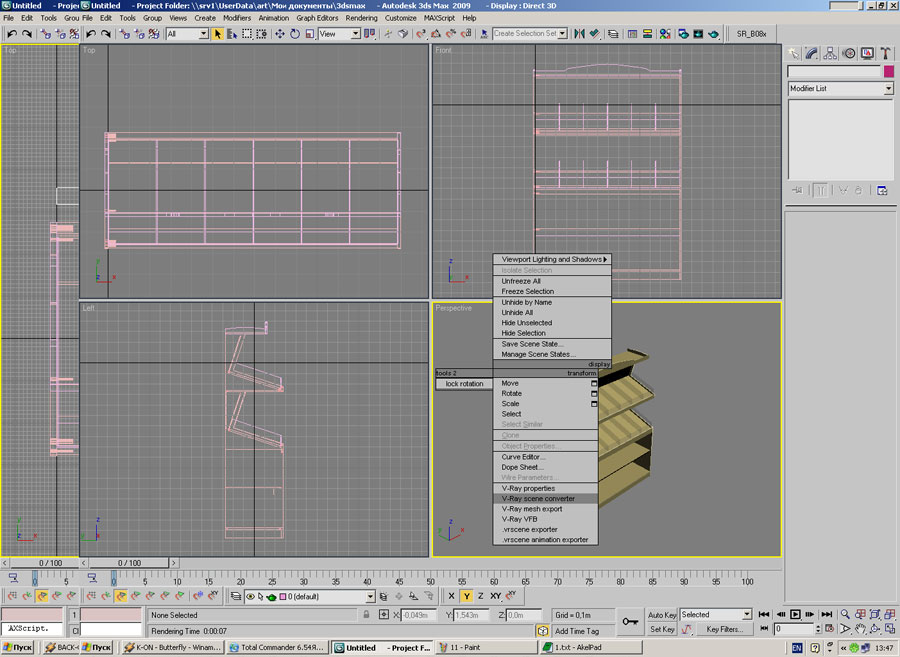Click Maximize Viewport Toggle icon

coord(889,629)
